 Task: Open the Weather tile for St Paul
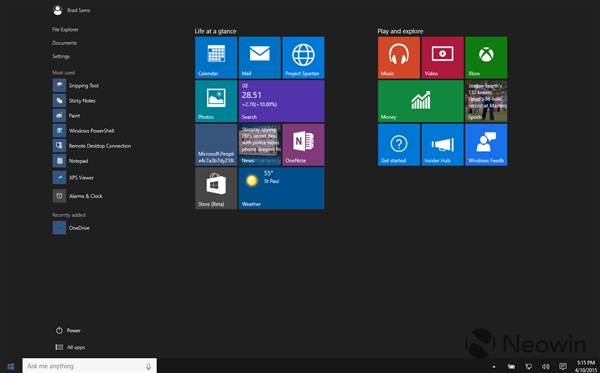282,189
